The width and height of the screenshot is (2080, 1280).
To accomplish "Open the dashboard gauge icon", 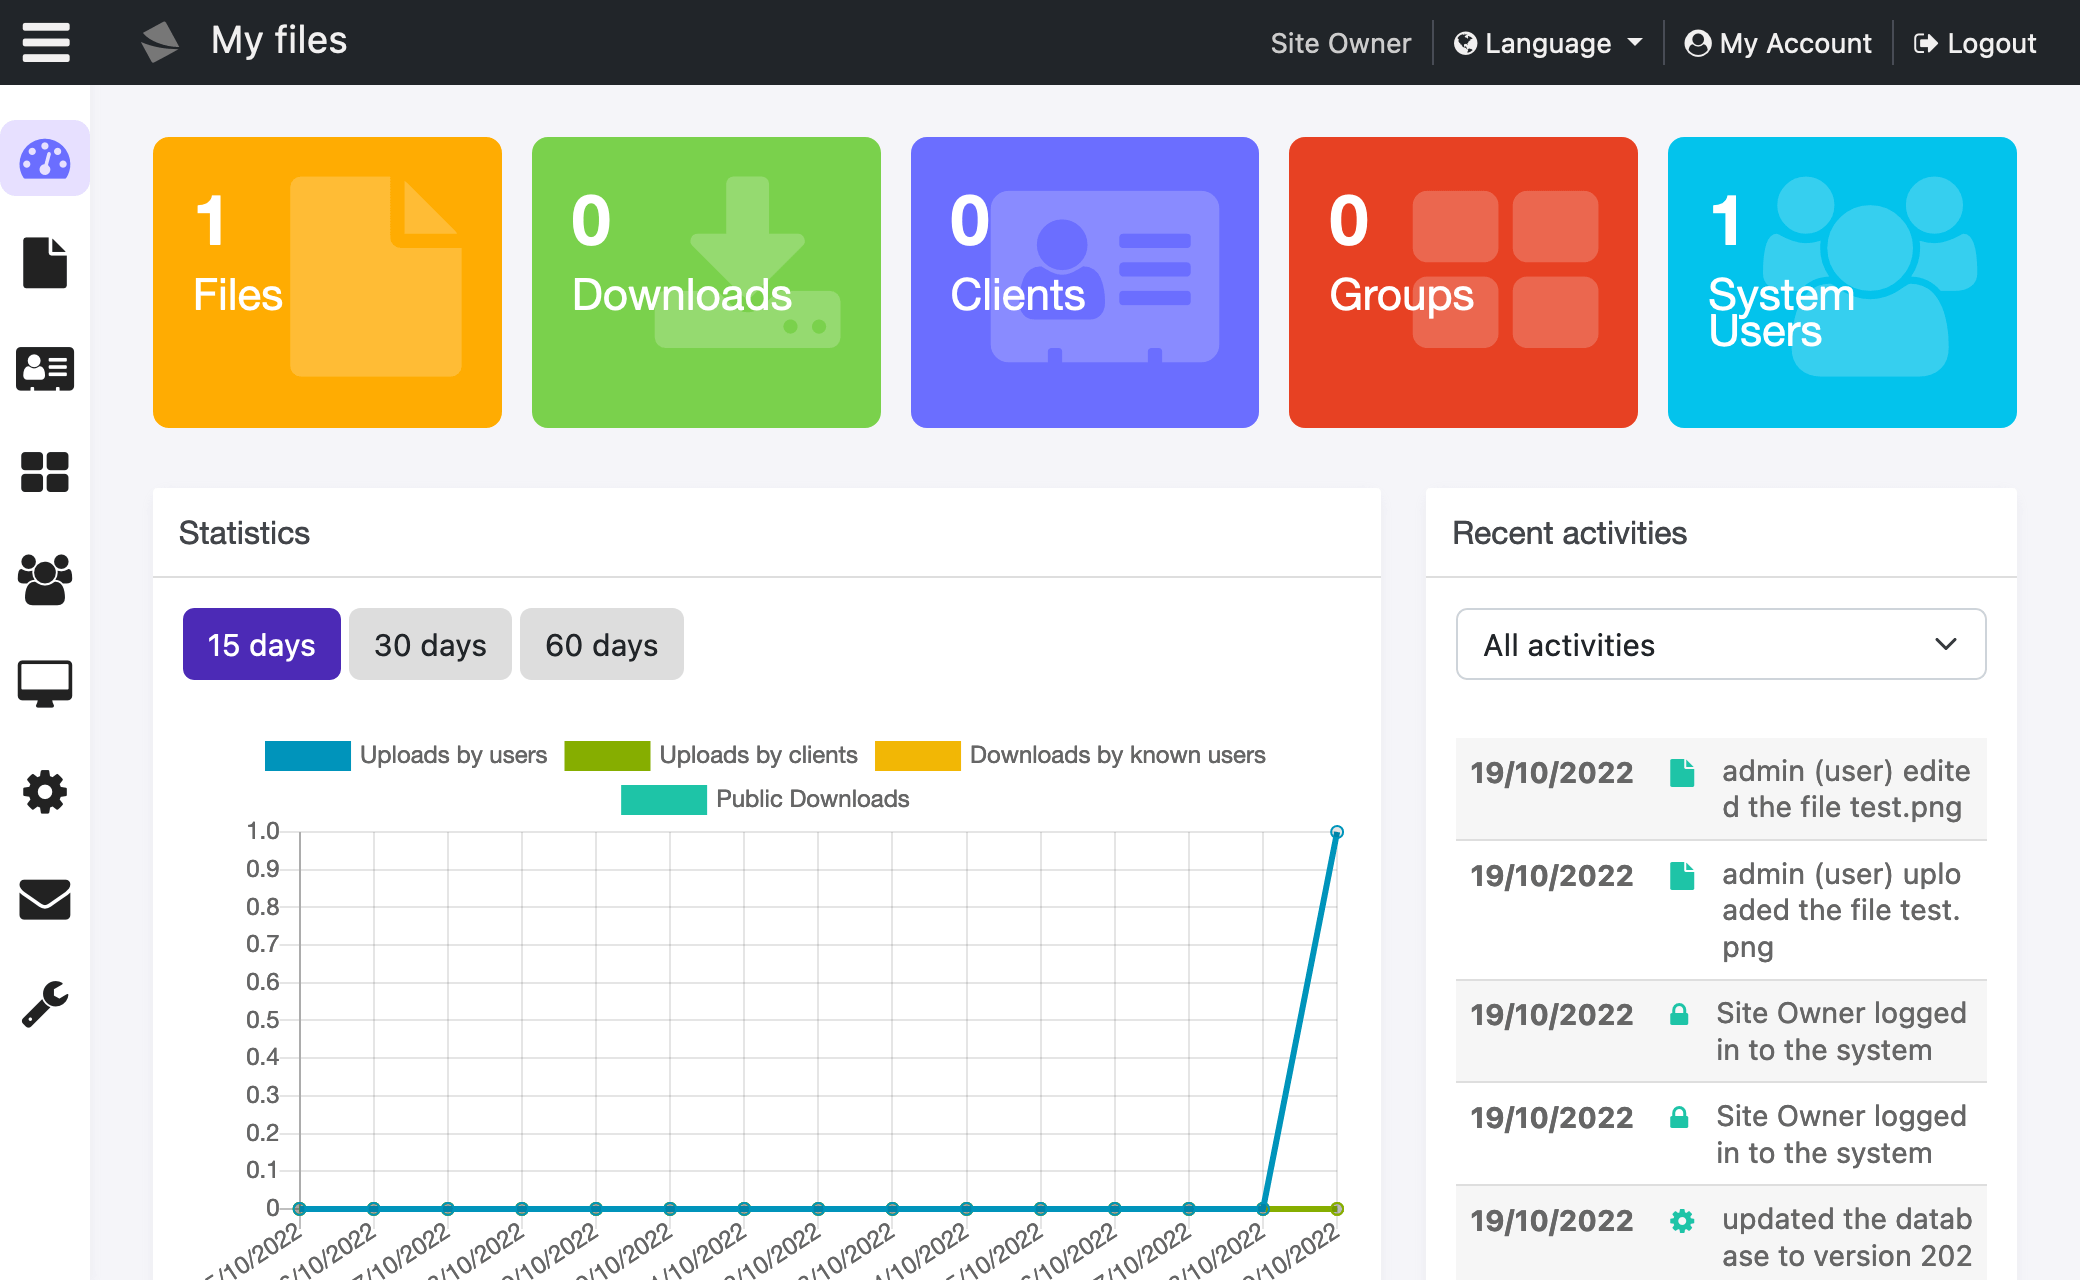I will [x=45, y=159].
